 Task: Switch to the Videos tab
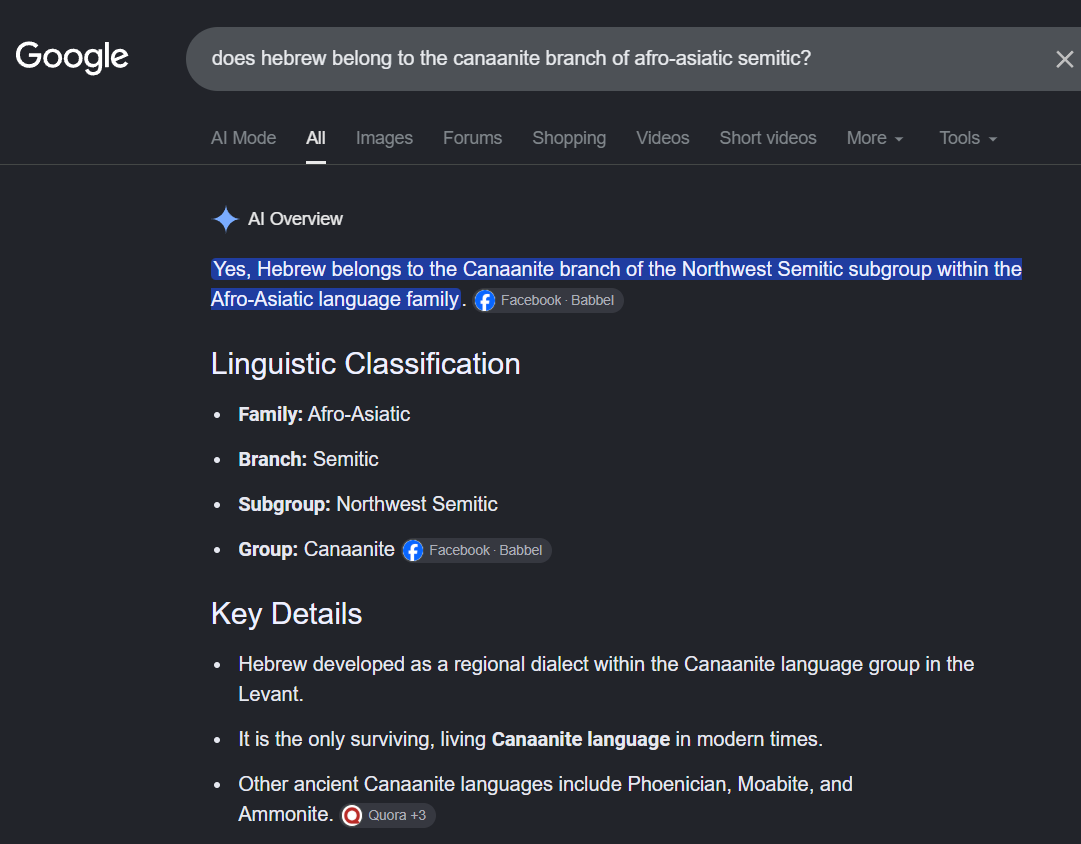click(663, 138)
